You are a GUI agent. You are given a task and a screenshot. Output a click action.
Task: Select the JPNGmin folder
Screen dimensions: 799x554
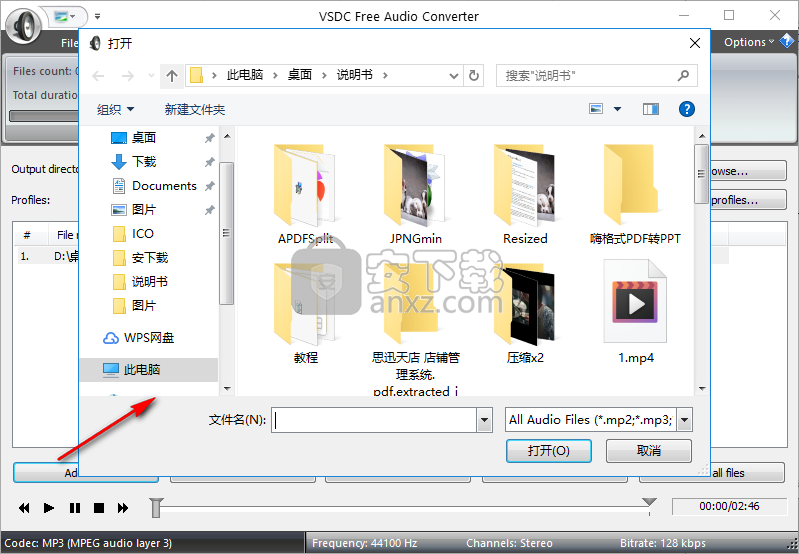415,194
